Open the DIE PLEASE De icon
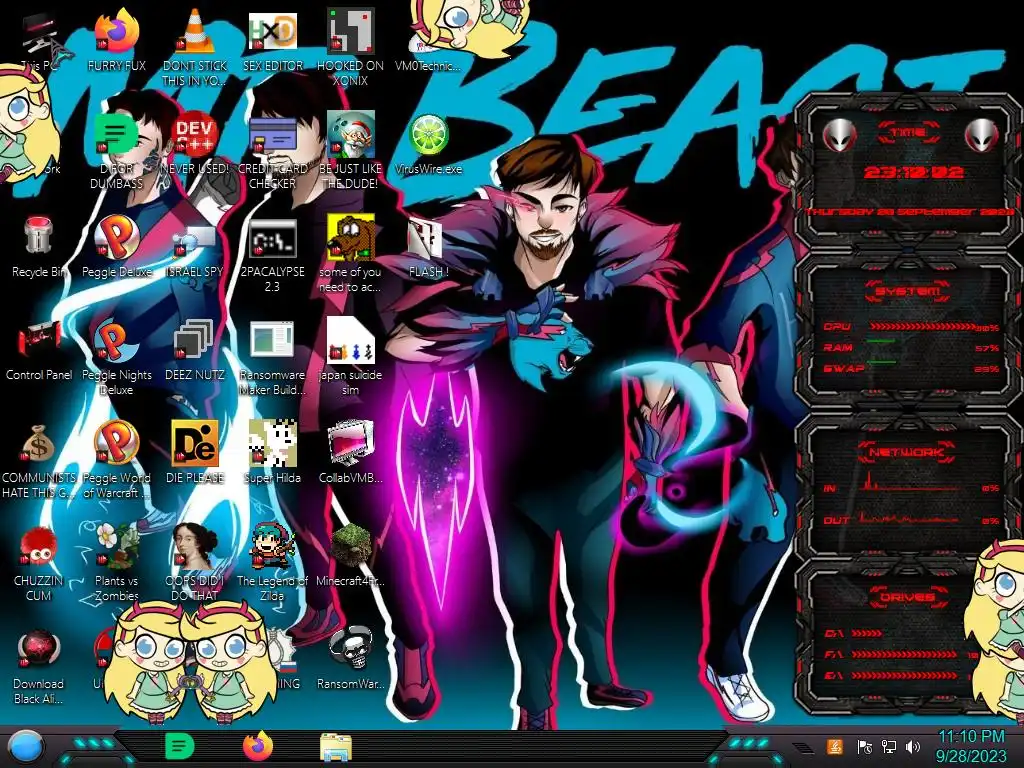Image resolution: width=1024 pixels, height=768 pixels. 195,443
